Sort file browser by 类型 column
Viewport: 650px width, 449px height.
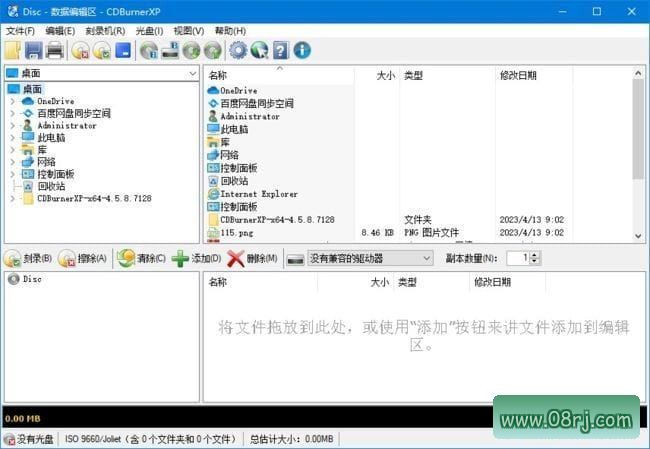click(447, 75)
